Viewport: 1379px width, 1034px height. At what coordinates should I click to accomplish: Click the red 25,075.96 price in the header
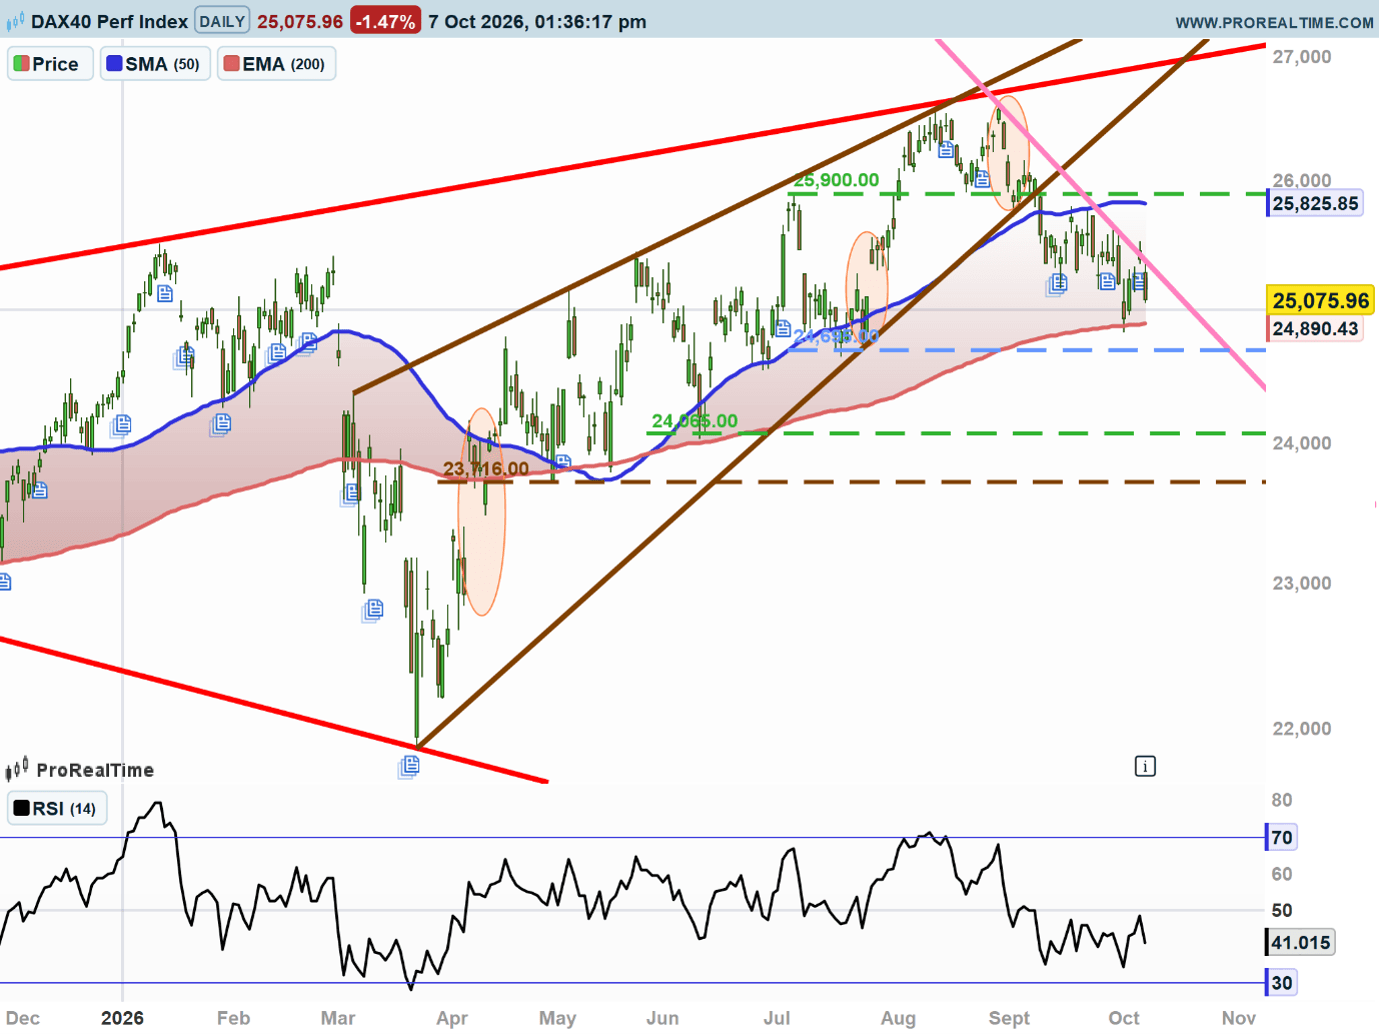pyautogui.click(x=300, y=21)
